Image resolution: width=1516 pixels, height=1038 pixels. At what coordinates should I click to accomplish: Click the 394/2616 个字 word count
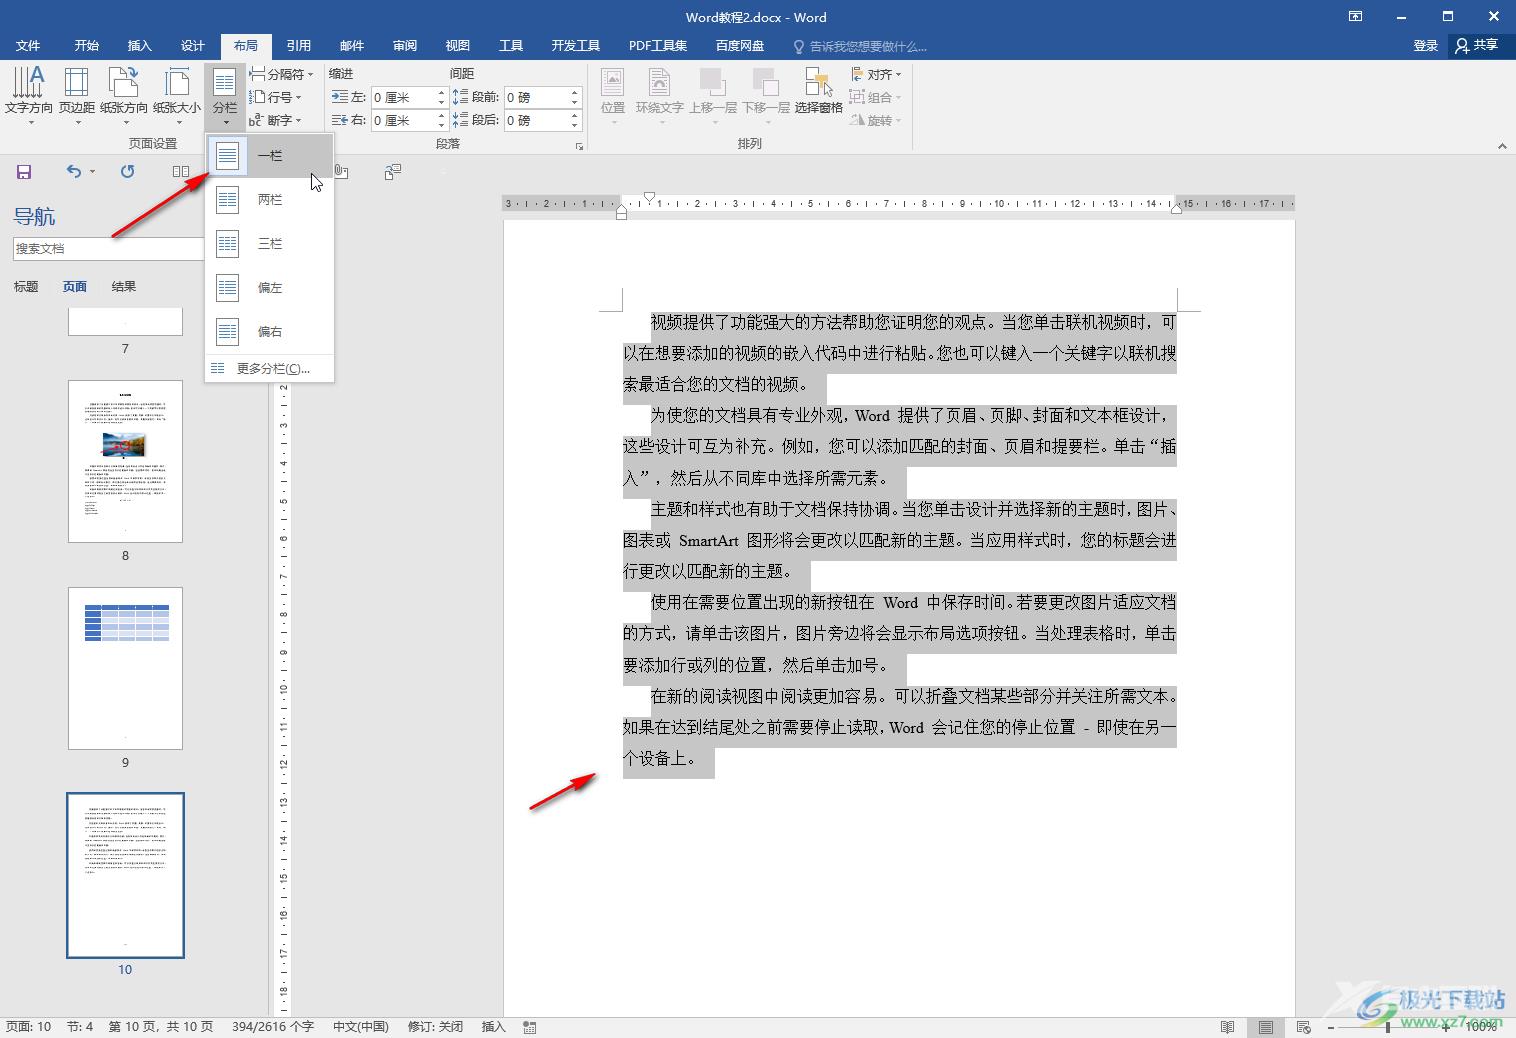[272, 1027]
